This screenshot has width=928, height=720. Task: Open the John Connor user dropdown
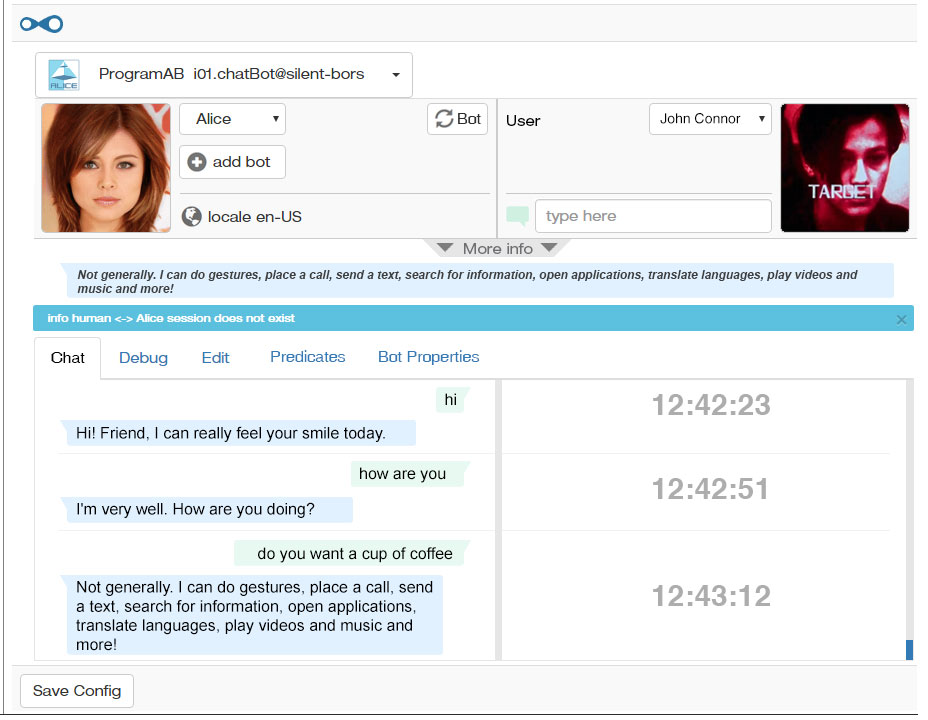point(710,119)
